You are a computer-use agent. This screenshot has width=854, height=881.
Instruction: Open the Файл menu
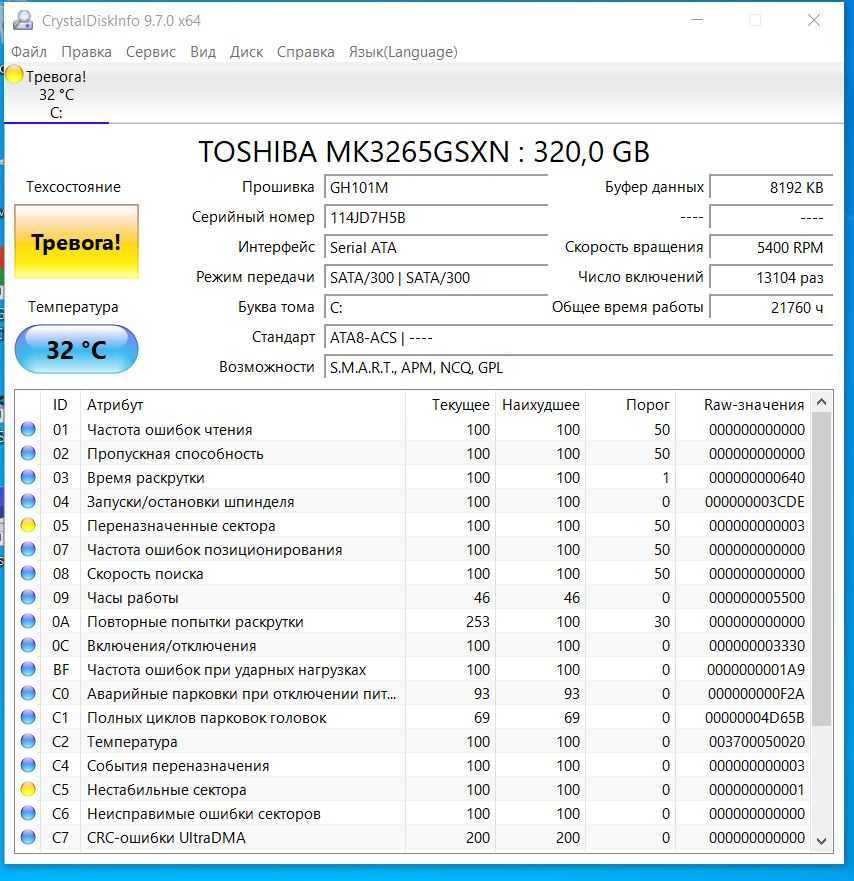pos(29,52)
